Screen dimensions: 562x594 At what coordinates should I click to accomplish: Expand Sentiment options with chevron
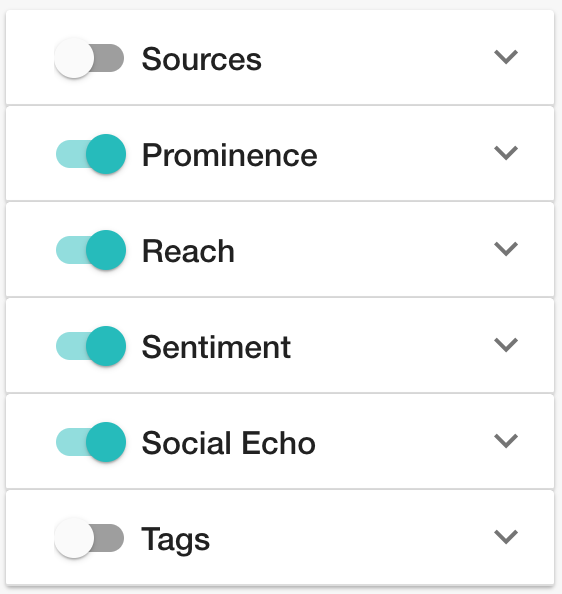click(x=506, y=345)
